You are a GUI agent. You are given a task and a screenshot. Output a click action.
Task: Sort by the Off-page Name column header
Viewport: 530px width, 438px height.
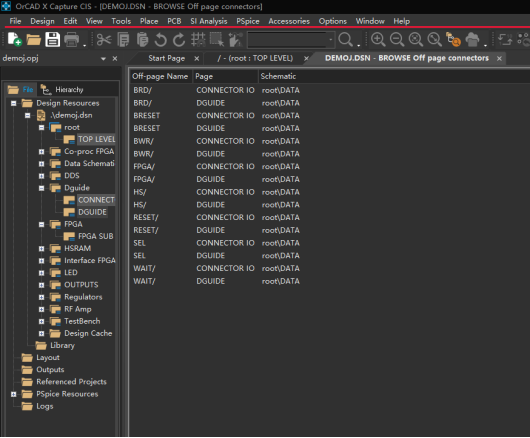pos(160,76)
